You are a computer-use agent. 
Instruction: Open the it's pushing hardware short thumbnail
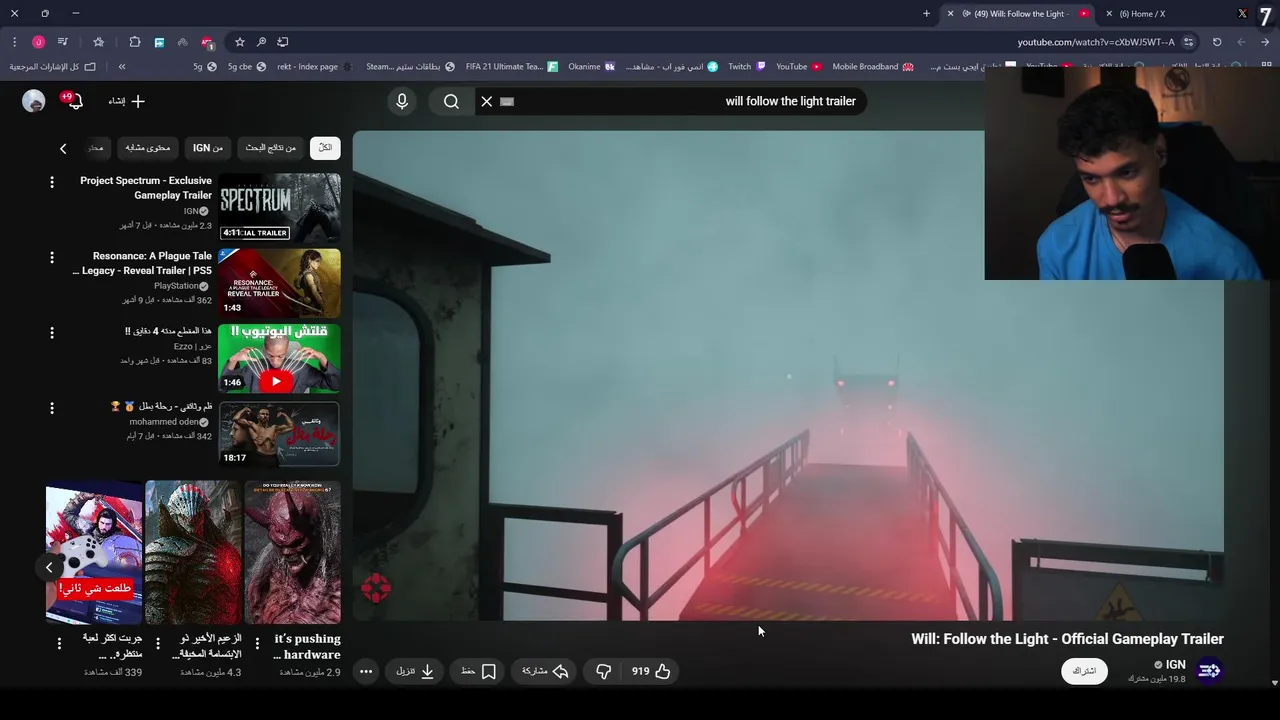293,552
